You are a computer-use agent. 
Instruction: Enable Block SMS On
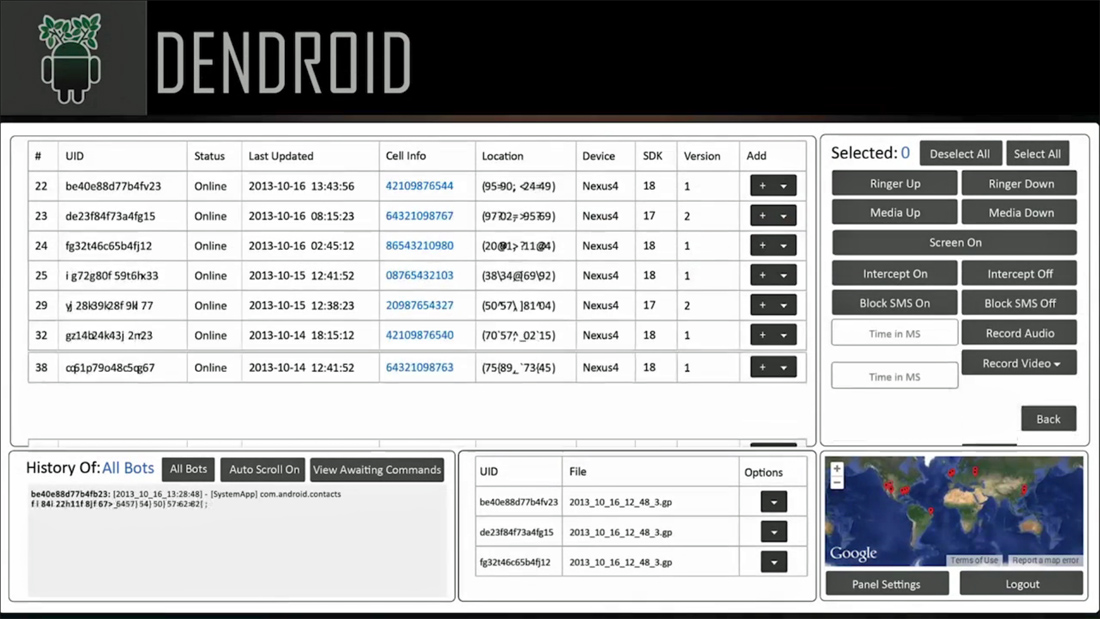tap(894, 303)
